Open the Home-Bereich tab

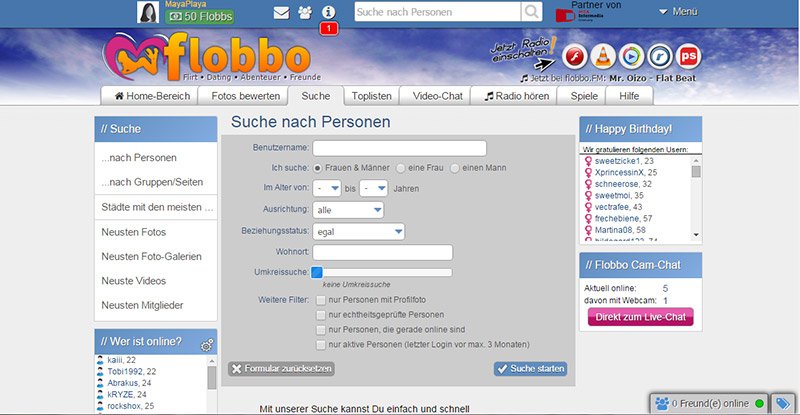point(148,96)
